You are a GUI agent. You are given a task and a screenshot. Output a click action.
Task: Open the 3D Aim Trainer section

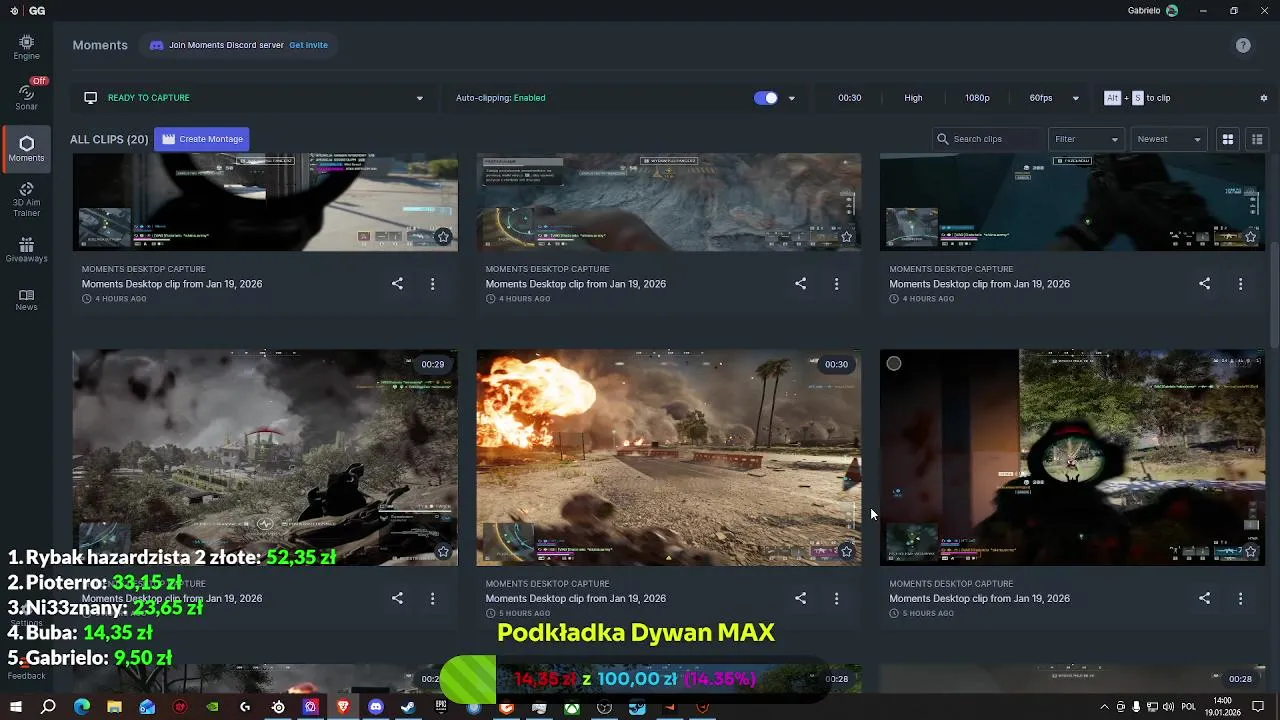(26, 199)
